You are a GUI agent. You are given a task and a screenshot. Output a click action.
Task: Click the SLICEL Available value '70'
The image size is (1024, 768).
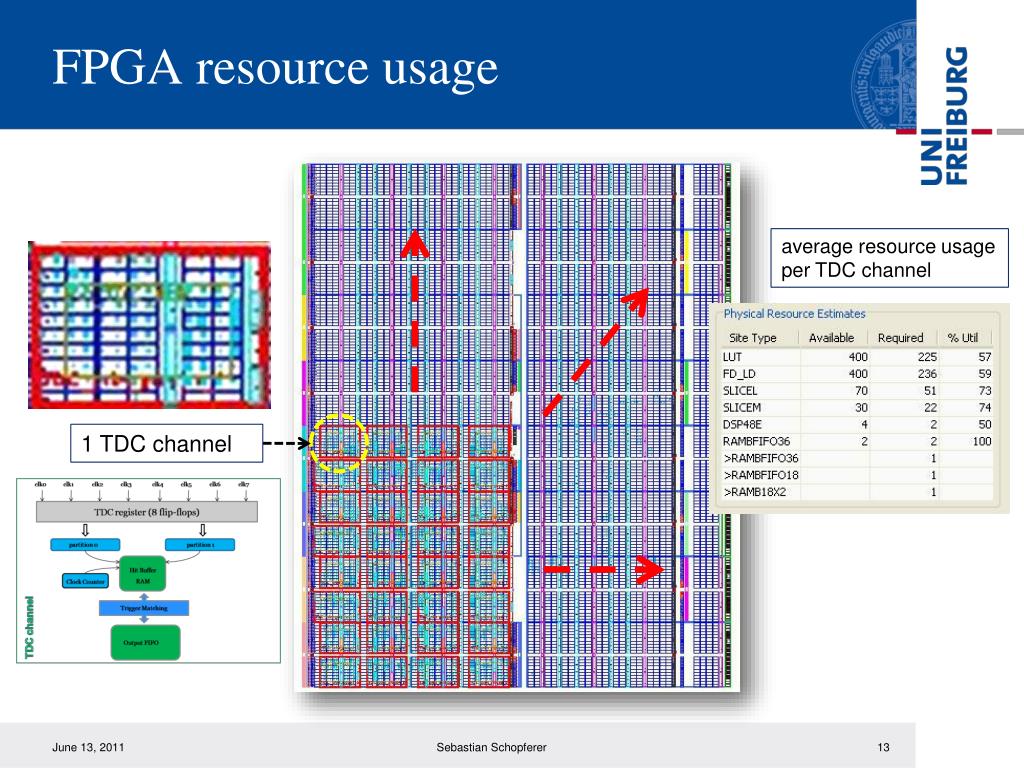861,391
